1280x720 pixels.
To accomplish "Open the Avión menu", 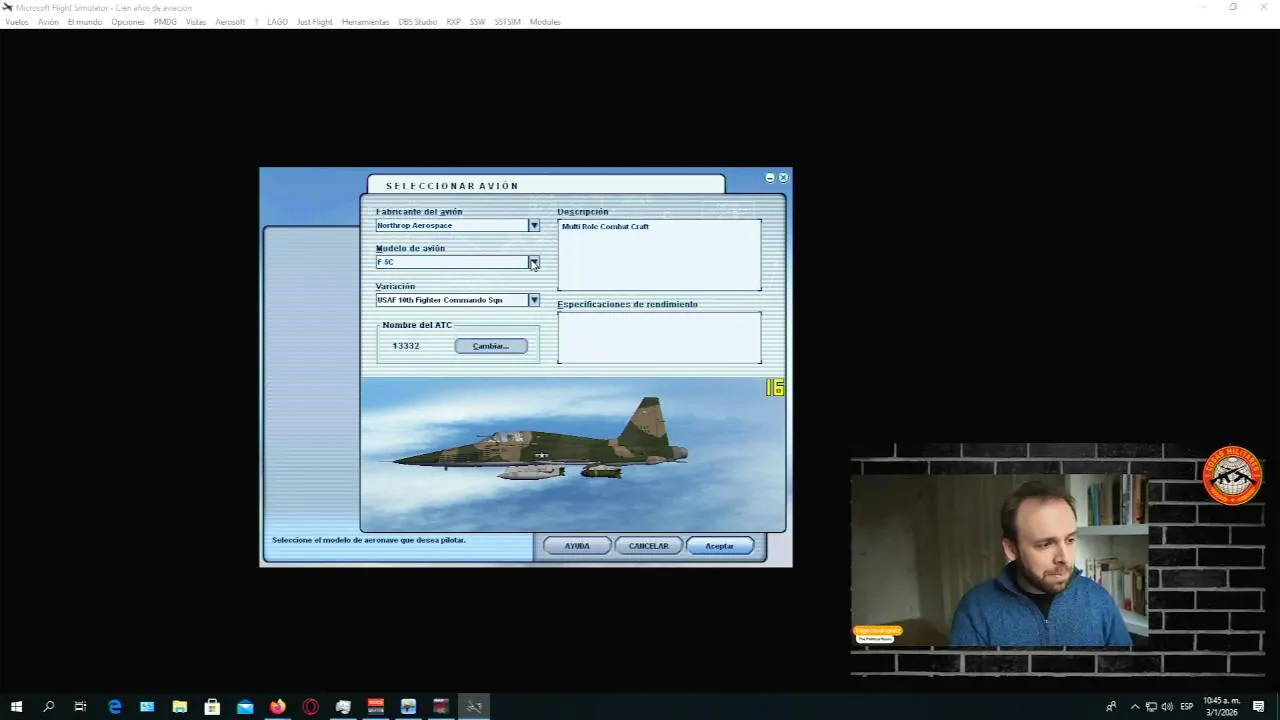I will (x=49, y=22).
